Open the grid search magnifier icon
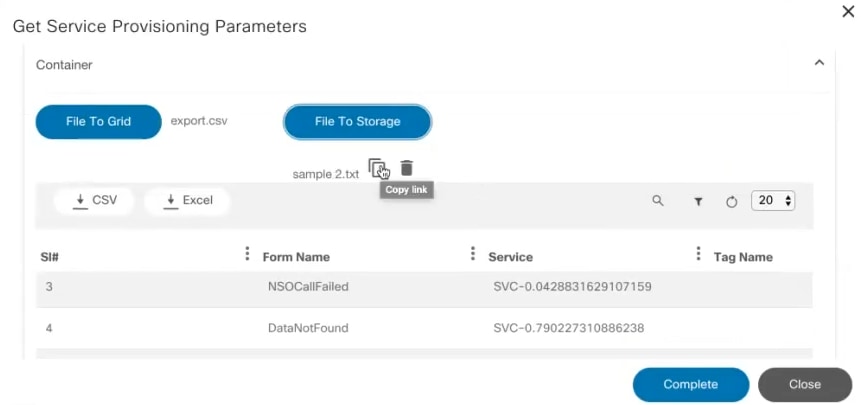This screenshot has width=862, height=405. click(658, 201)
